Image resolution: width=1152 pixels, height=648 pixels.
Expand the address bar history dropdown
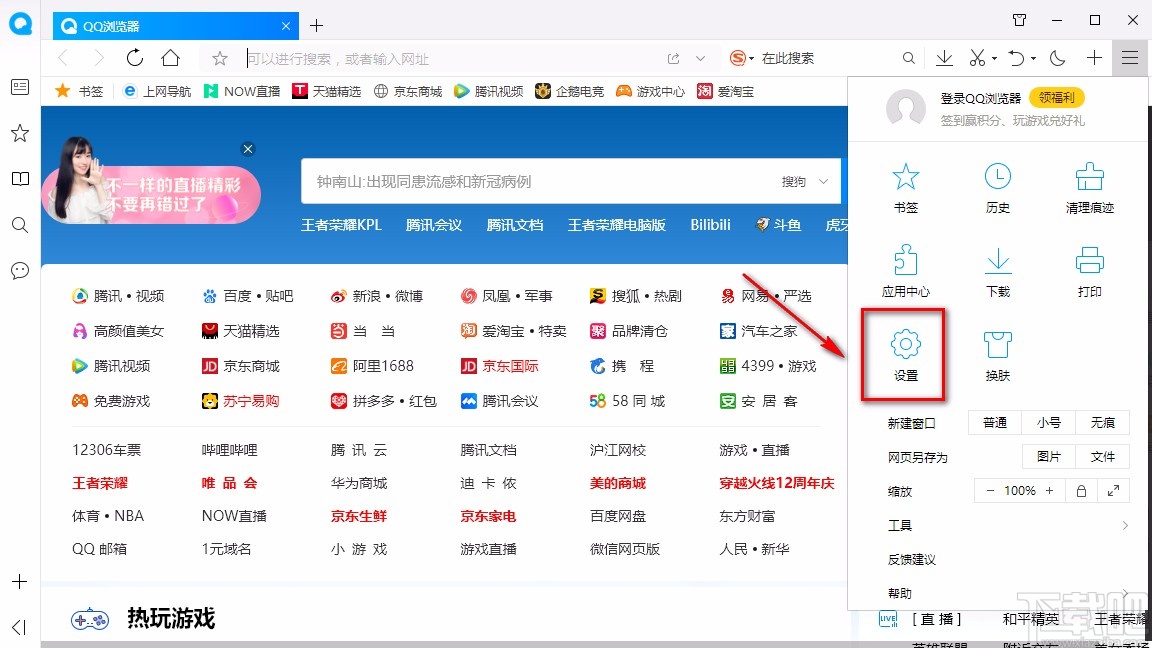pos(700,59)
